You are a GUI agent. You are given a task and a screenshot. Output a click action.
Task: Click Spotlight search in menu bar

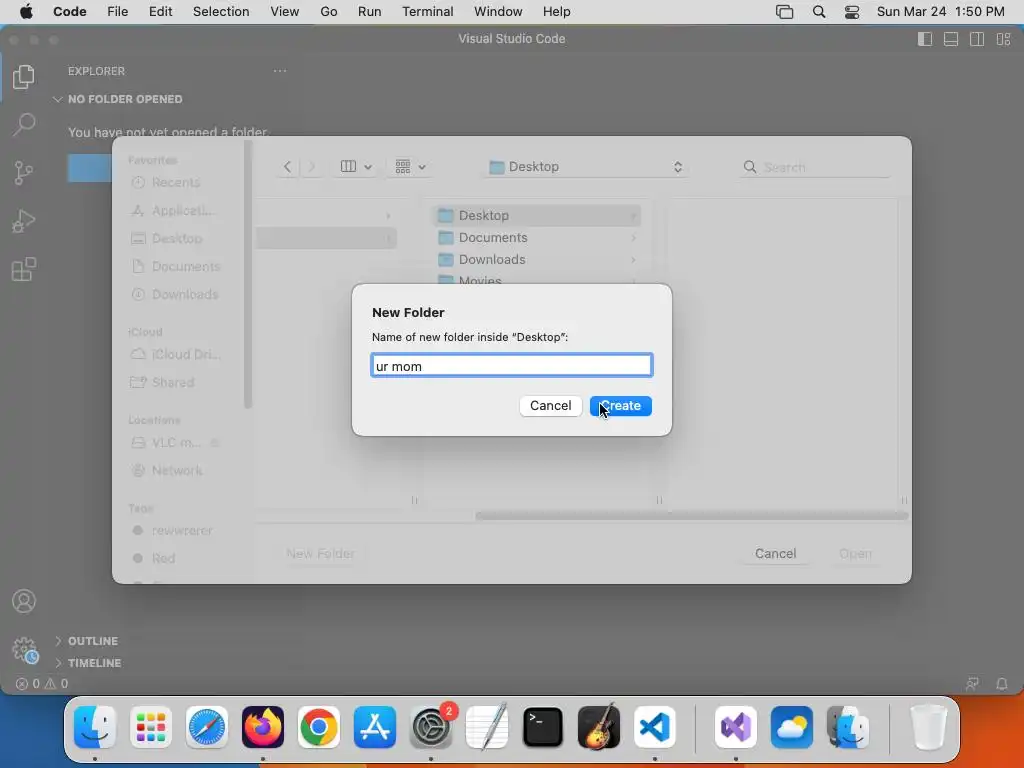819,12
